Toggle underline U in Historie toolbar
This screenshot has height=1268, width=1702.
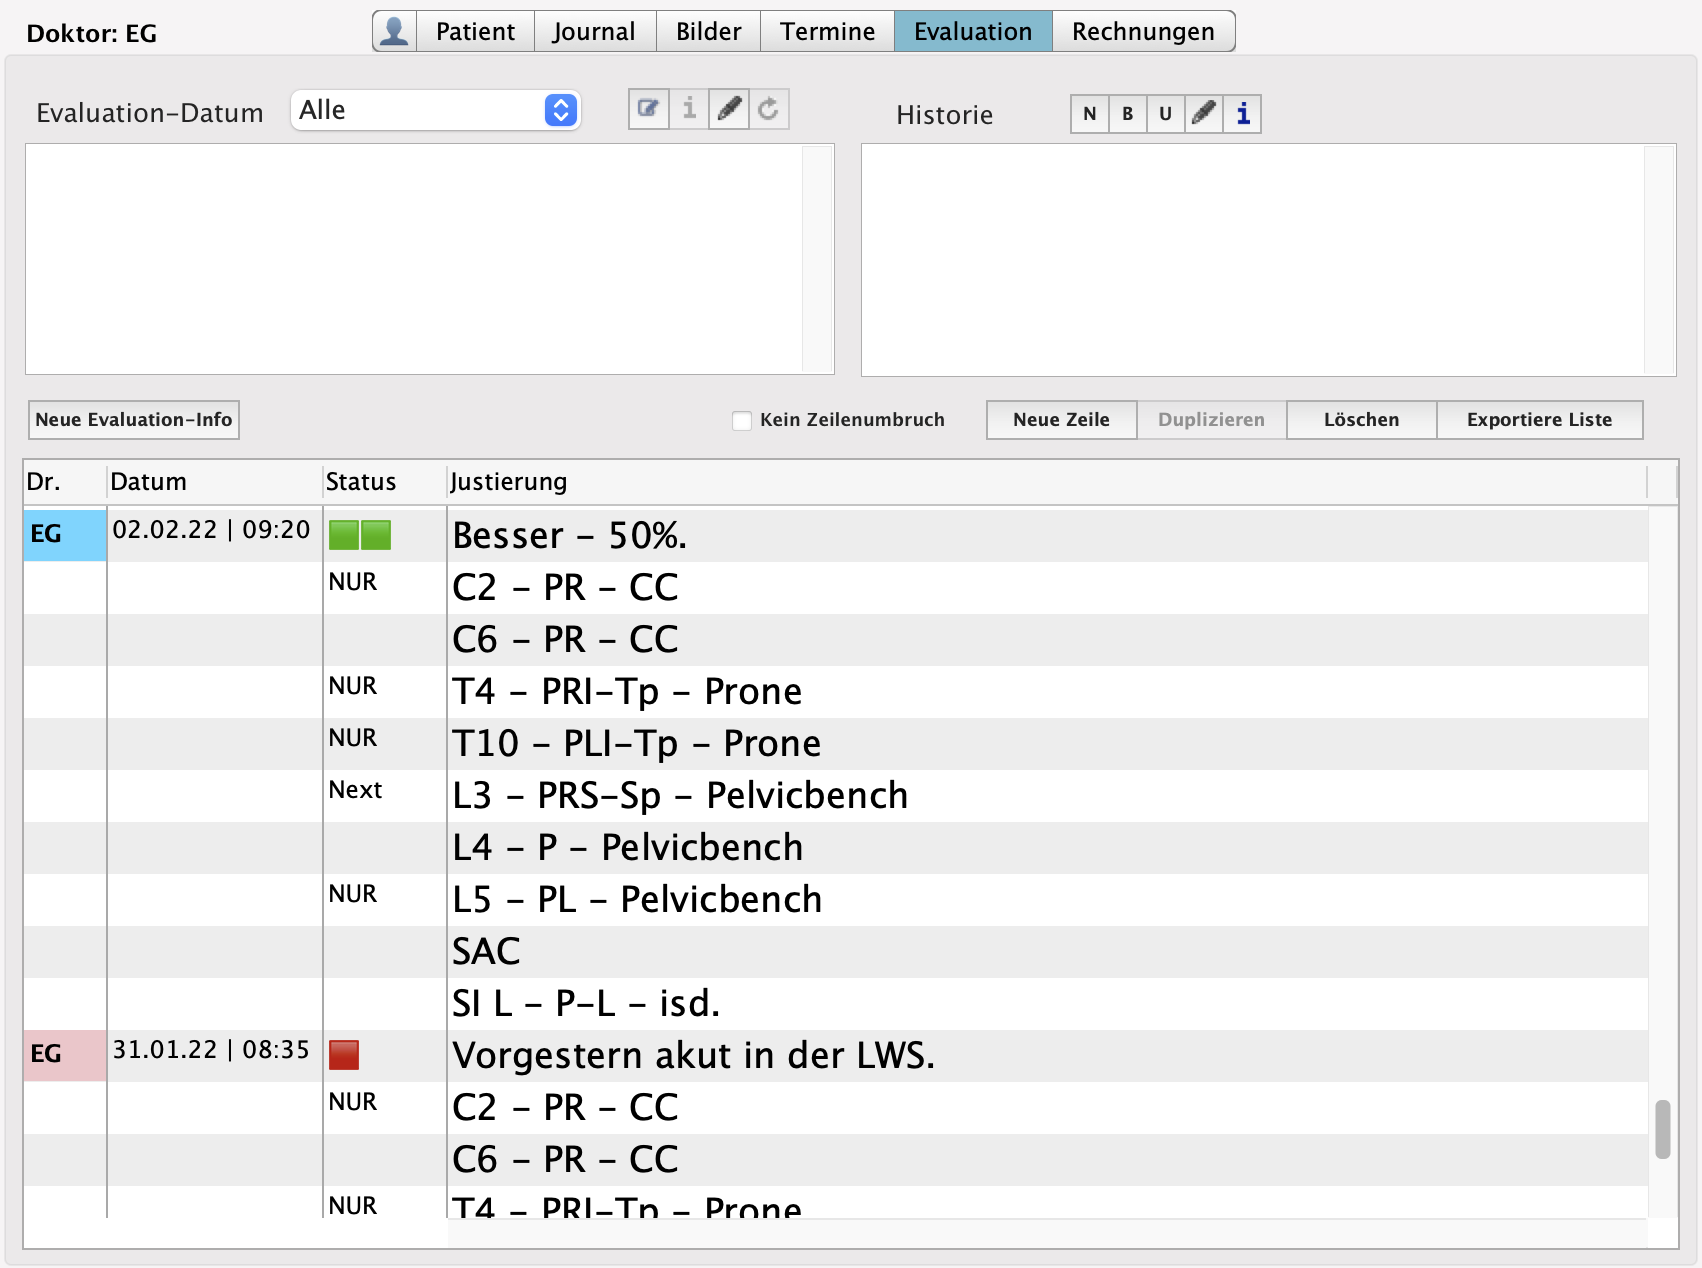(1165, 114)
